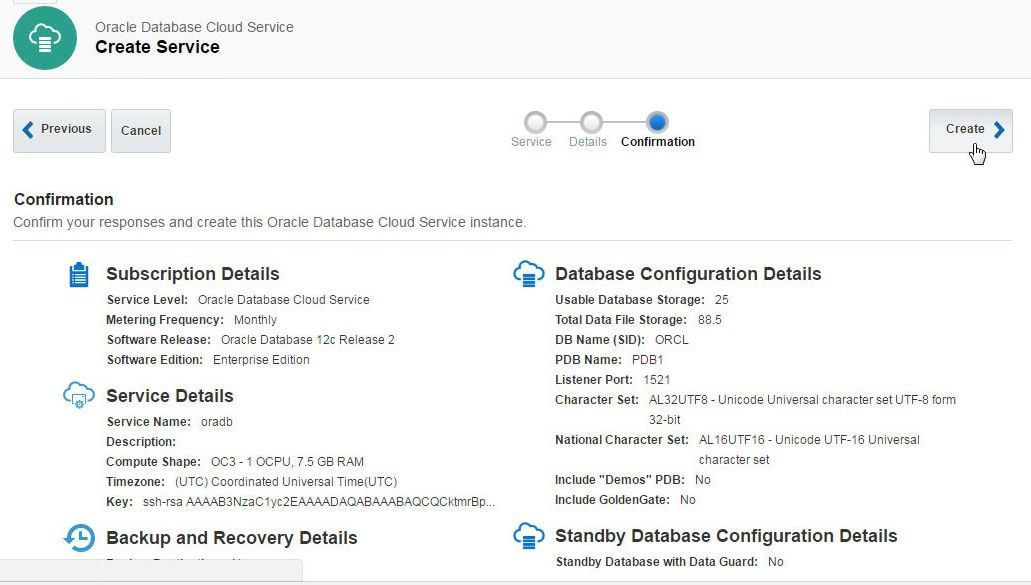Jump to the Service wizard step
This screenshot has width=1031, height=585.
(x=535, y=122)
